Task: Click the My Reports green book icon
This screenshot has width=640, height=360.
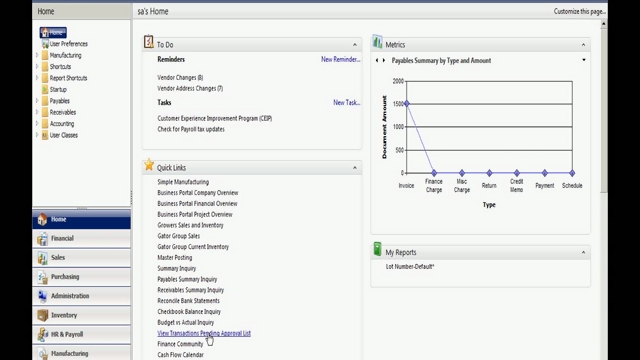Action: point(378,249)
